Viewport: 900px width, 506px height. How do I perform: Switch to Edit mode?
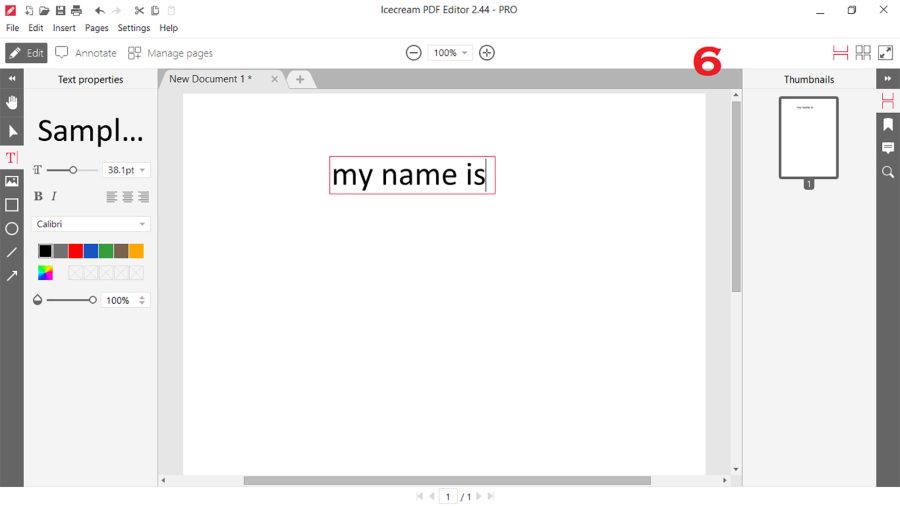click(x=26, y=53)
